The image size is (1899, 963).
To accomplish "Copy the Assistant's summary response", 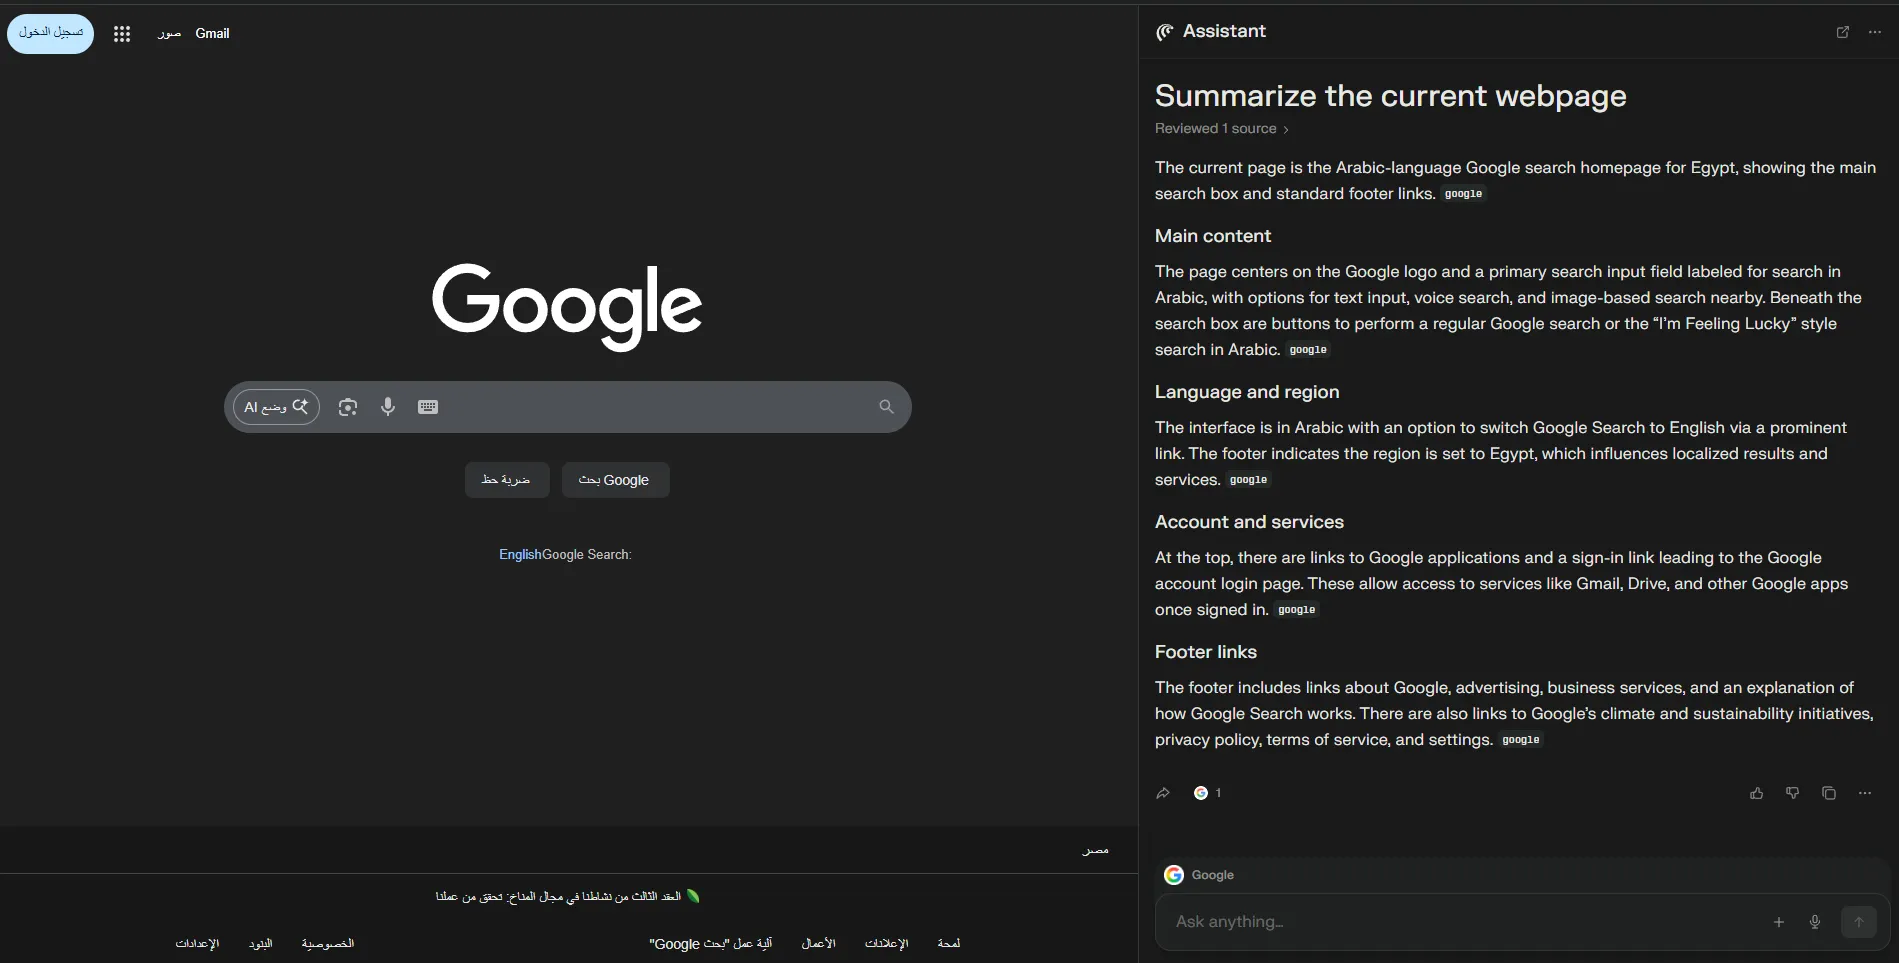I will click(x=1828, y=793).
